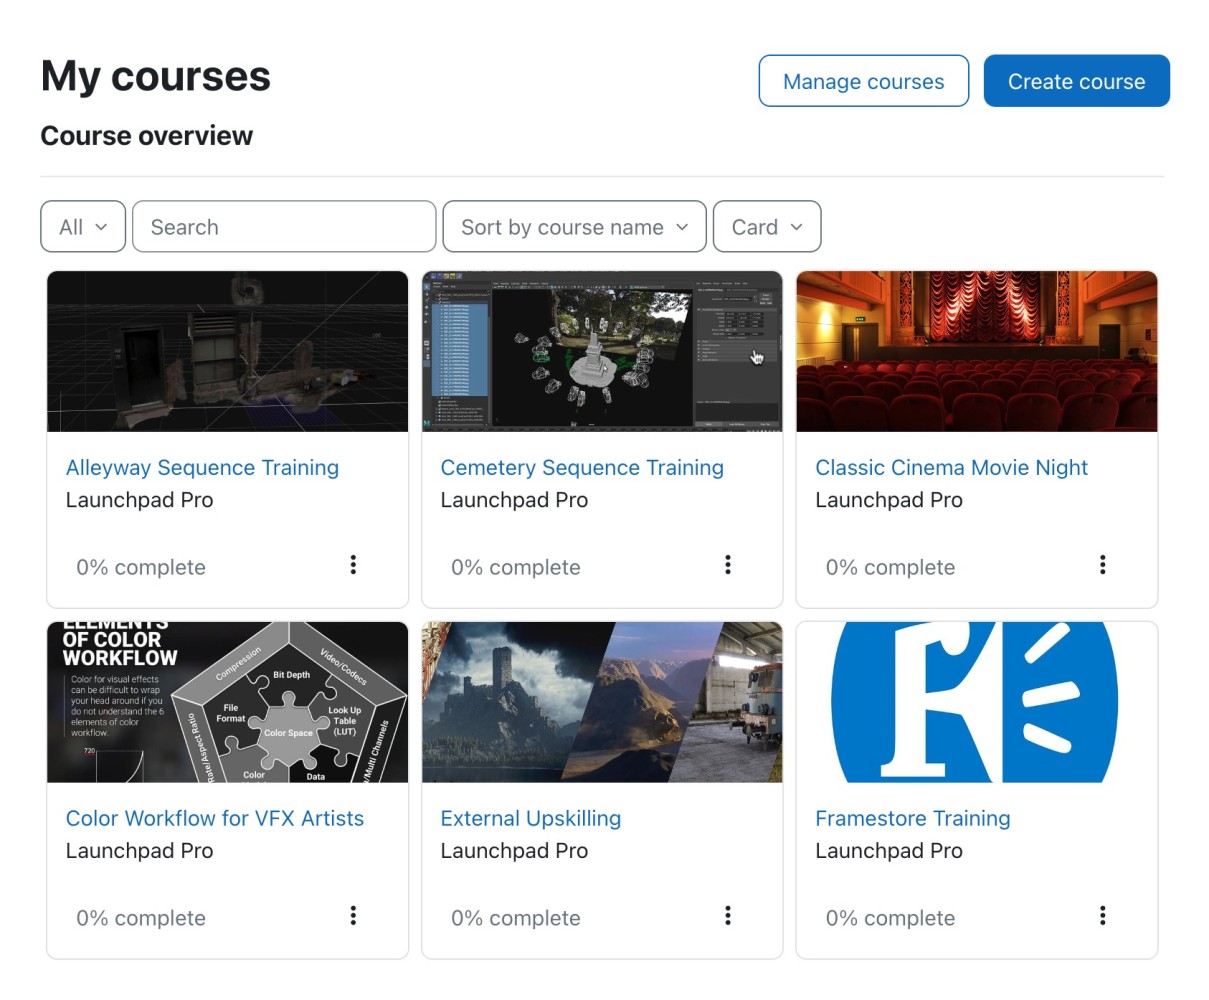Click 0% complete under Classic Cinema Movie Night
Viewport: 1209px width, 1000px height.
[891, 568]
